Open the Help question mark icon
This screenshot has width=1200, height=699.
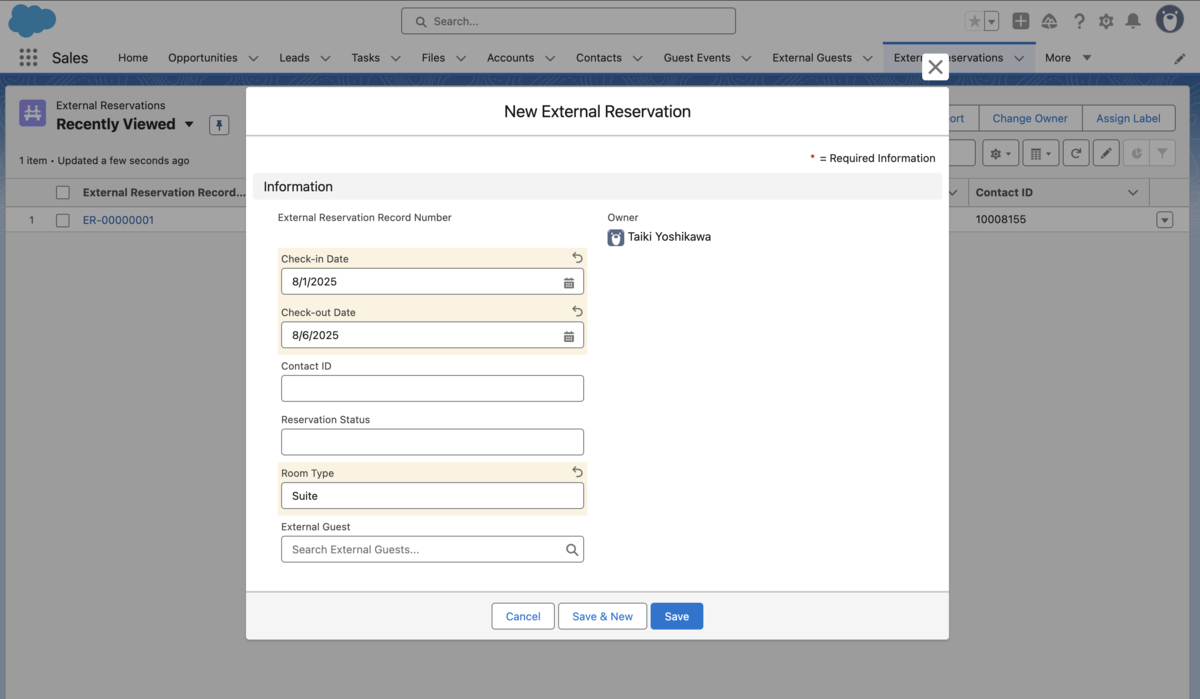click(x=1079, y=21)
